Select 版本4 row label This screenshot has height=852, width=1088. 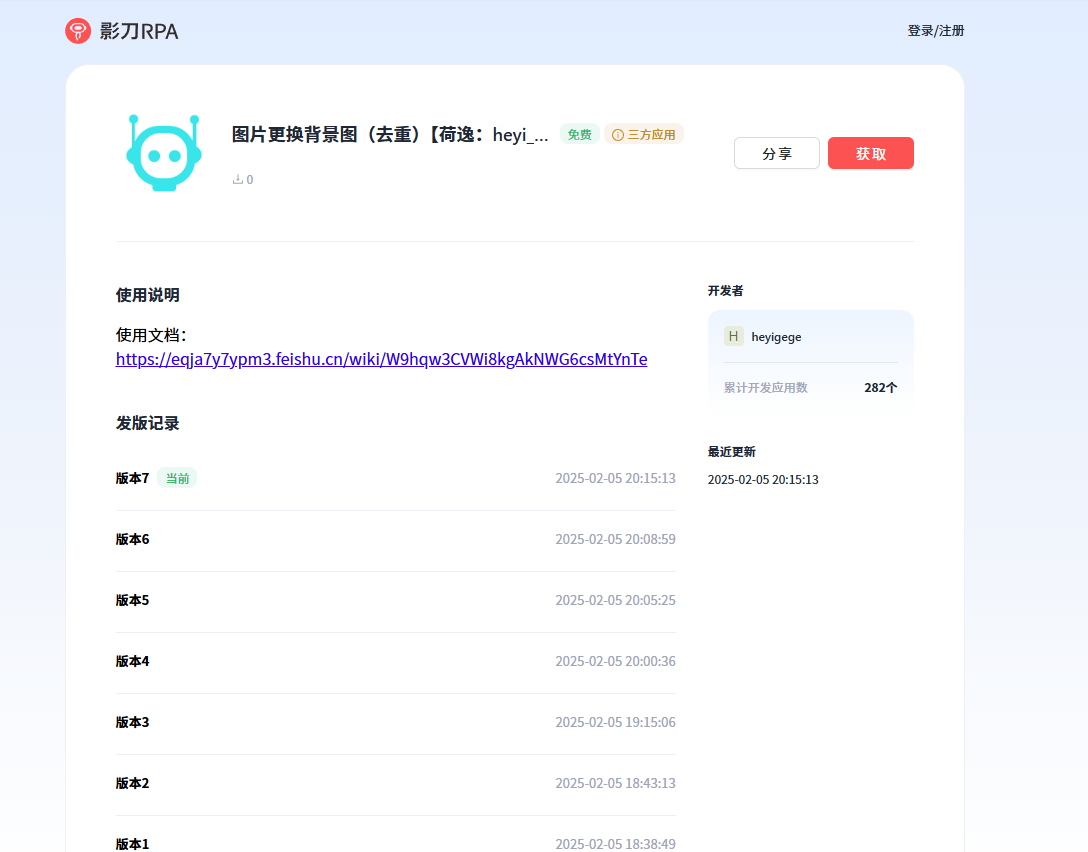click(133, 661)
